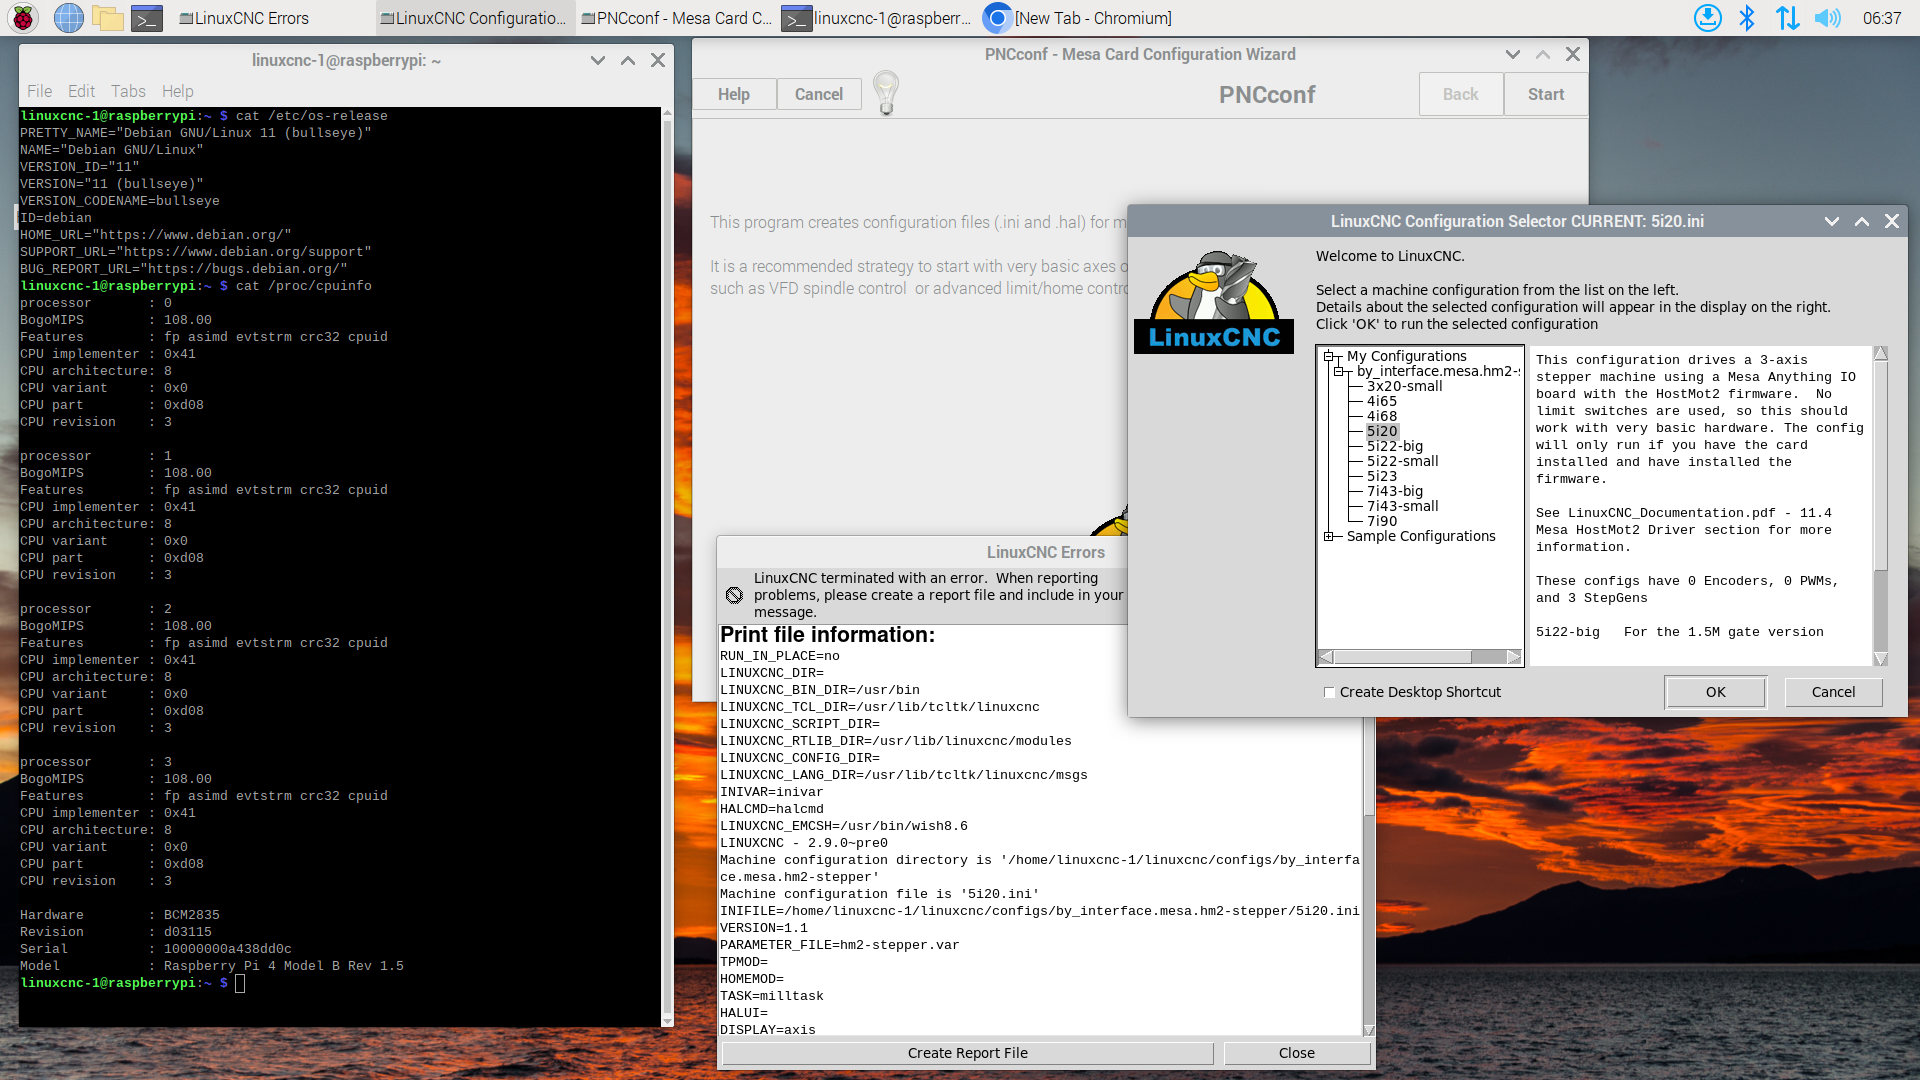Click the description pane down scroll arrow
This screenshot has height=1080, width=1920.
tap(1881, 659)
